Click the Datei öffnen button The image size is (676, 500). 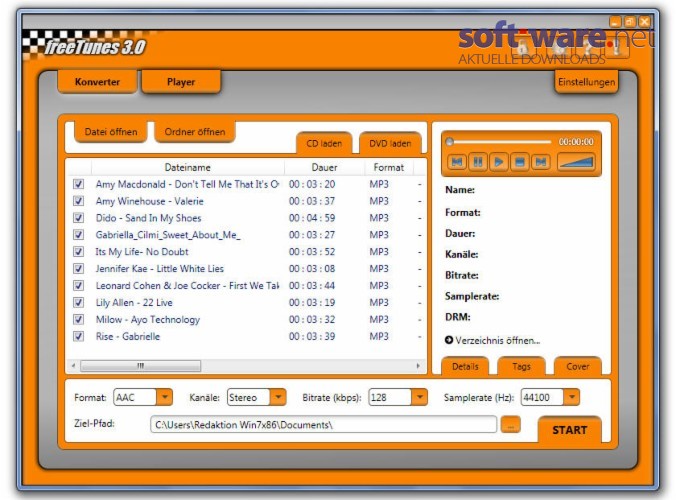pos(111,132)
